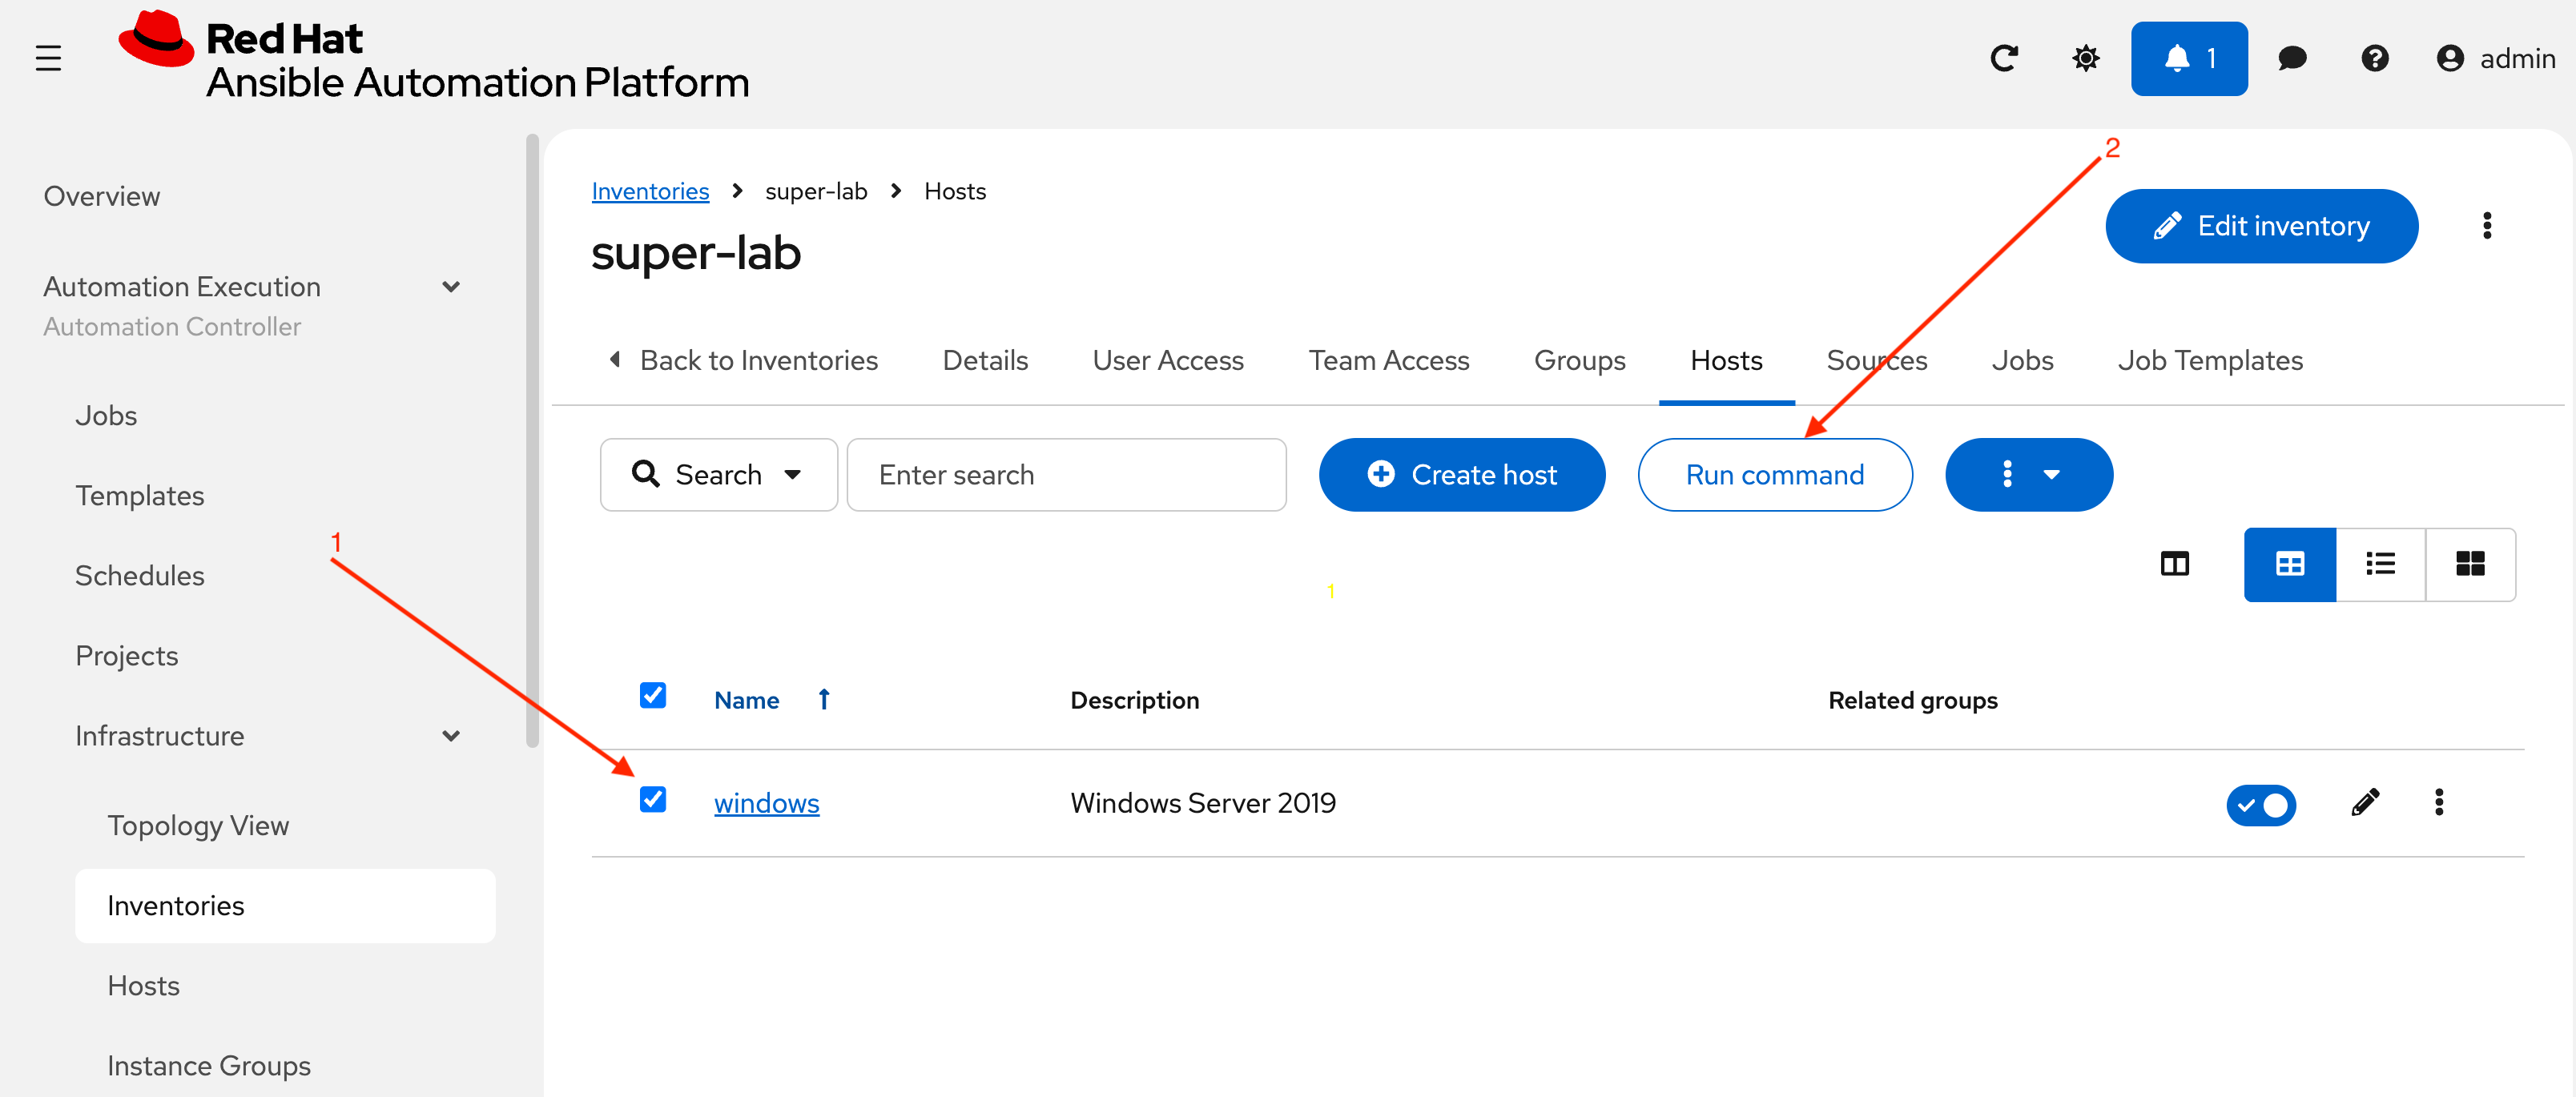Open the notifications bell
The image size is (2576, 1097).
coord(2188,59)
